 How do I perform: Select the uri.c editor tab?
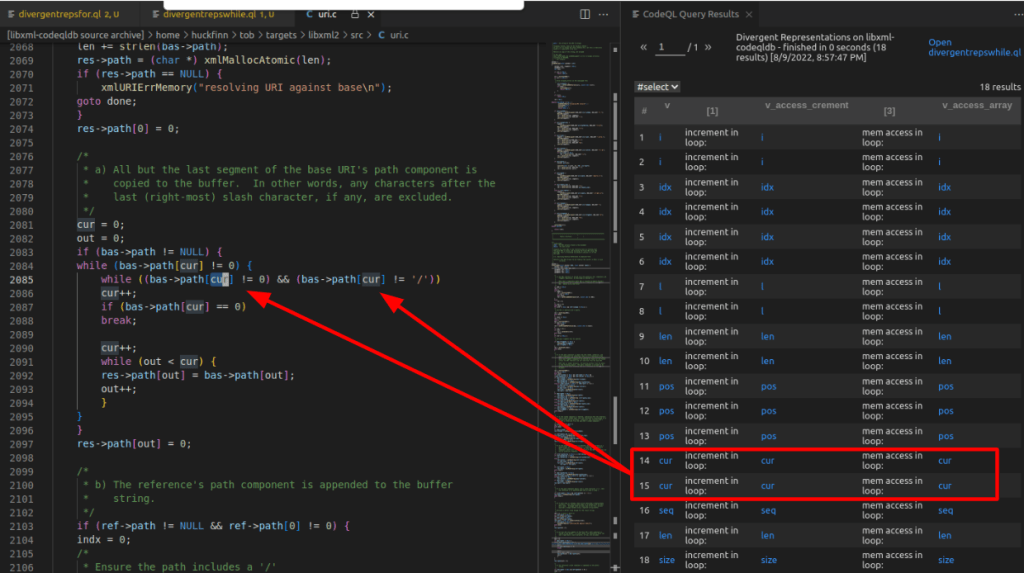click(327, 15)
